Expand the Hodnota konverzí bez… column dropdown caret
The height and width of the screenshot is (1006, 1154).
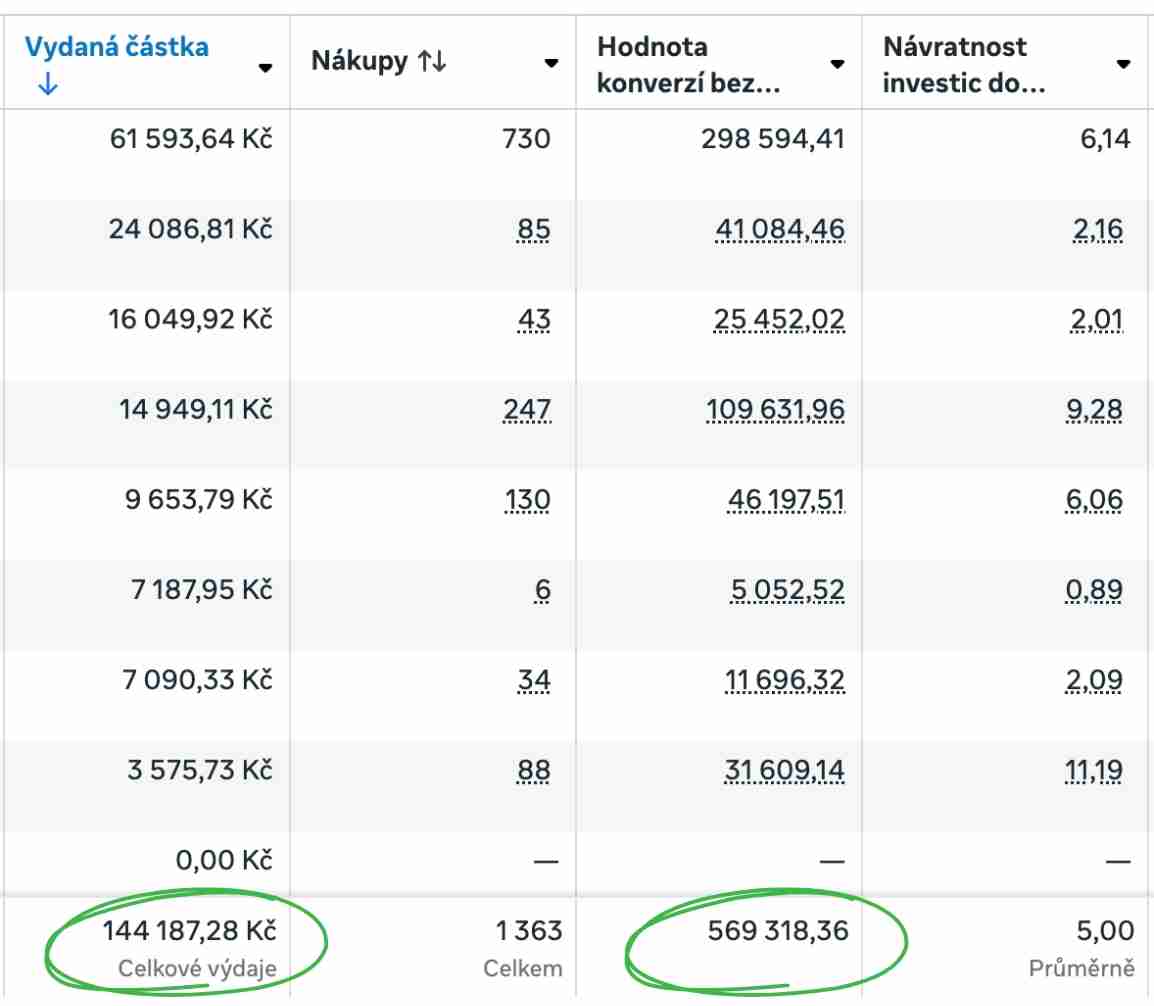[x=837, y=64]
